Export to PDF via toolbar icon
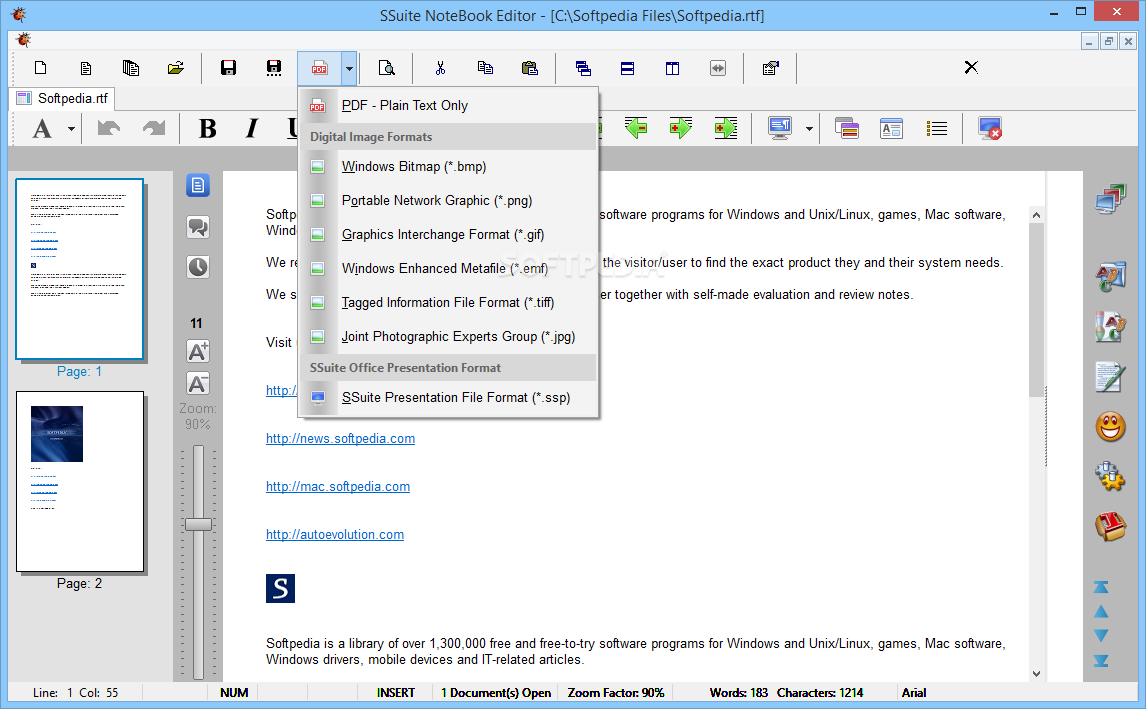Viewport: 1146px width, 709px height. point(319,69)
